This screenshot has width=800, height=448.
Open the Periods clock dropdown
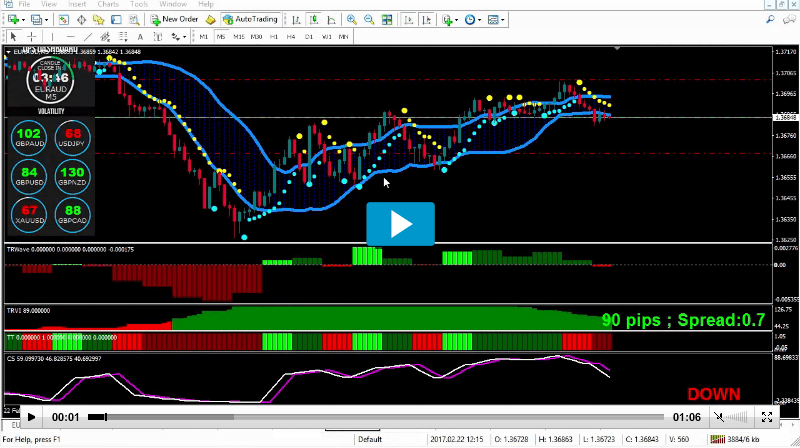472,20
